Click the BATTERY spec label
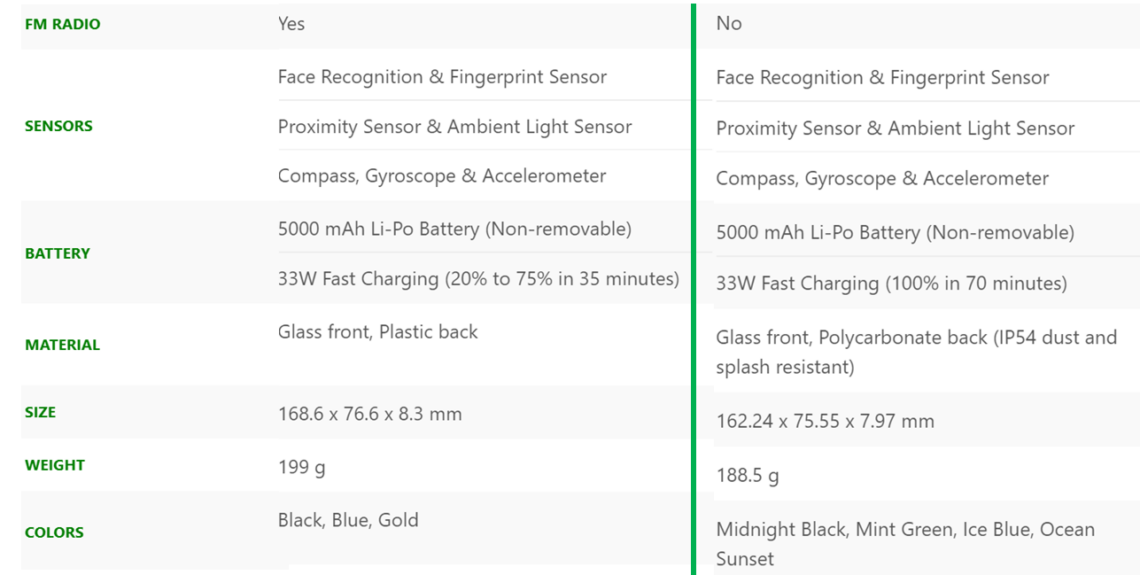This screenshot has width=1140, height=575. pos(57,253)
